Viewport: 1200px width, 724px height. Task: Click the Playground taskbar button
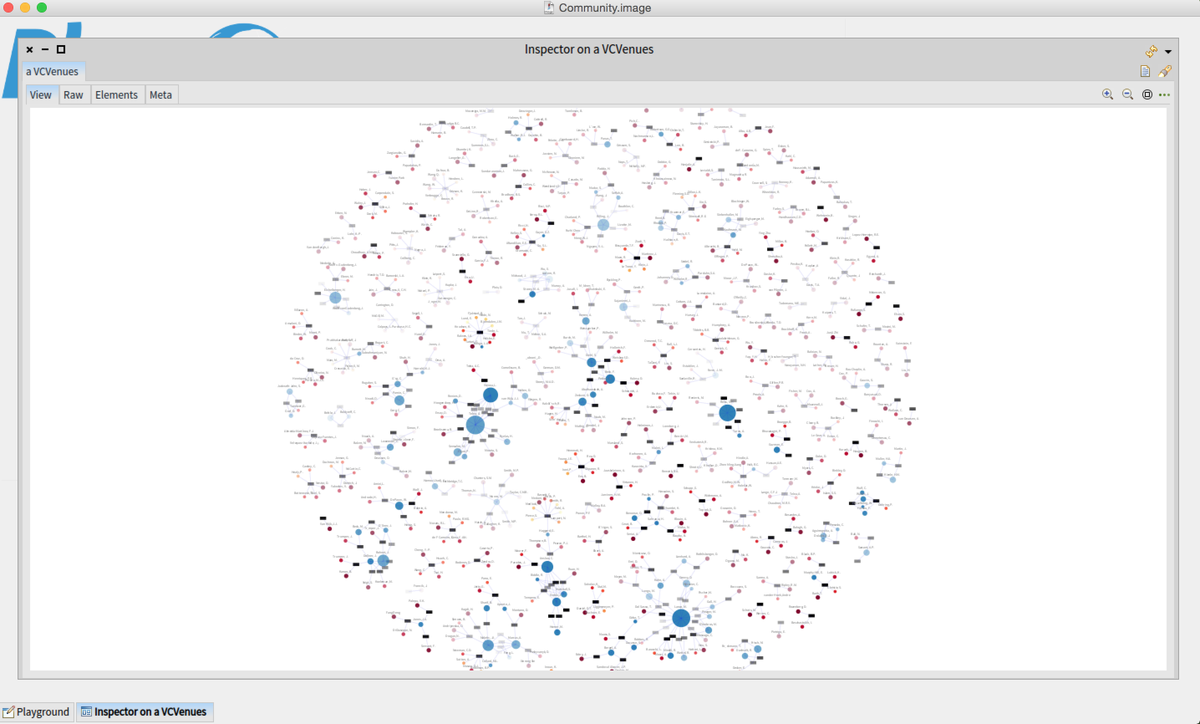[x=36, y=712]
